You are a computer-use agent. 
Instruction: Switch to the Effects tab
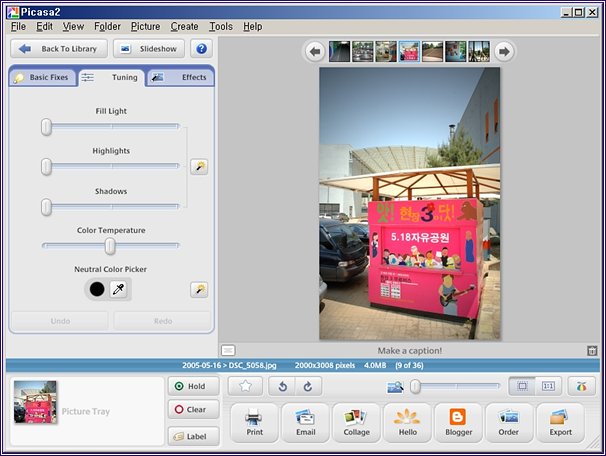tap(180, 77)
